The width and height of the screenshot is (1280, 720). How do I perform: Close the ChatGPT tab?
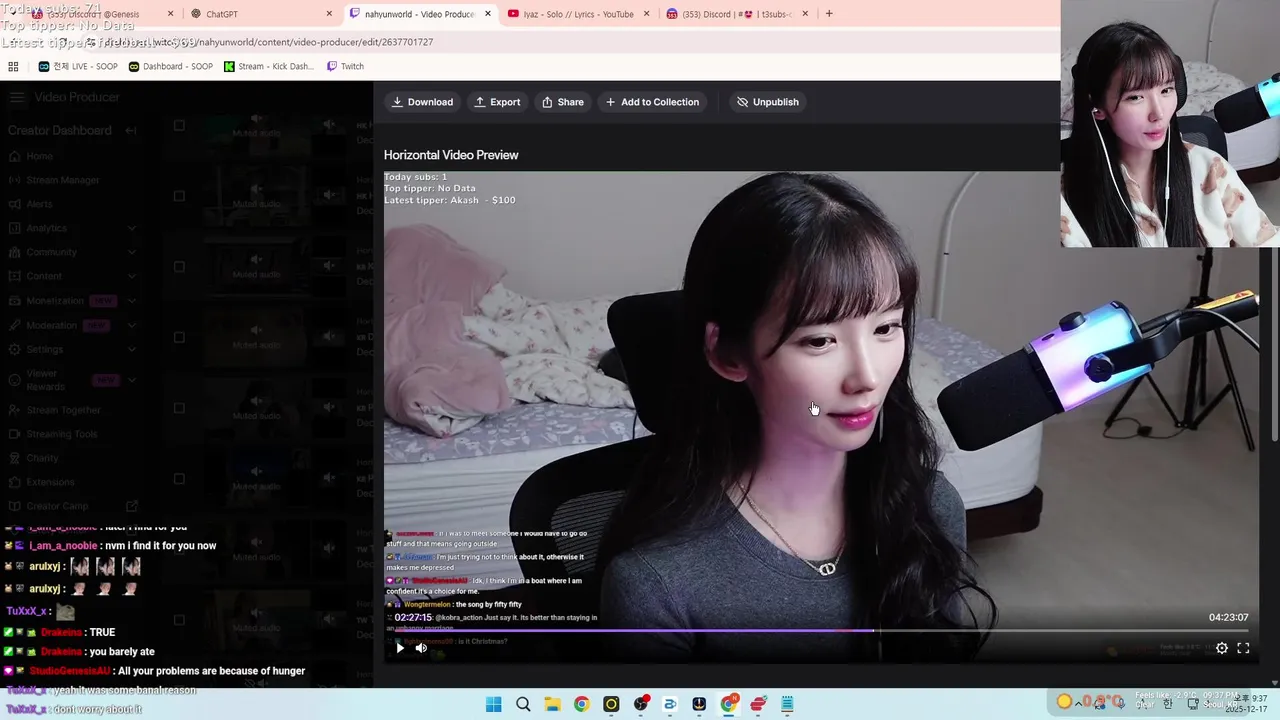329,14
